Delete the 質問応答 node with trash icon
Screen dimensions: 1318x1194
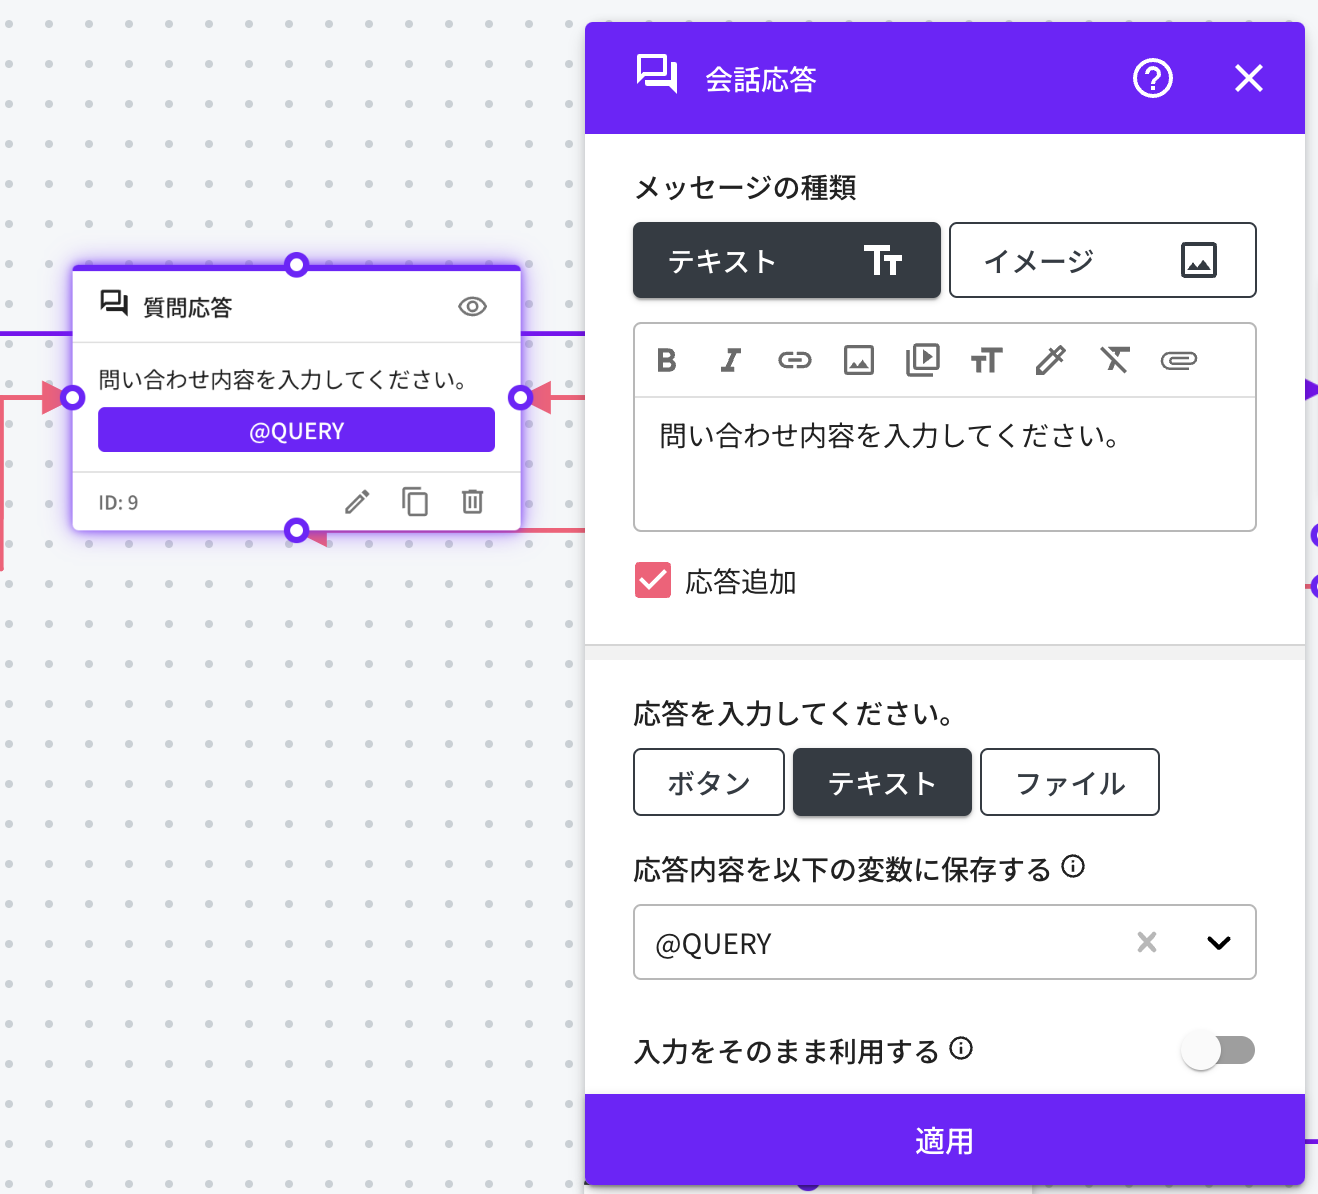pyautogui.click(x=473, y=501)
